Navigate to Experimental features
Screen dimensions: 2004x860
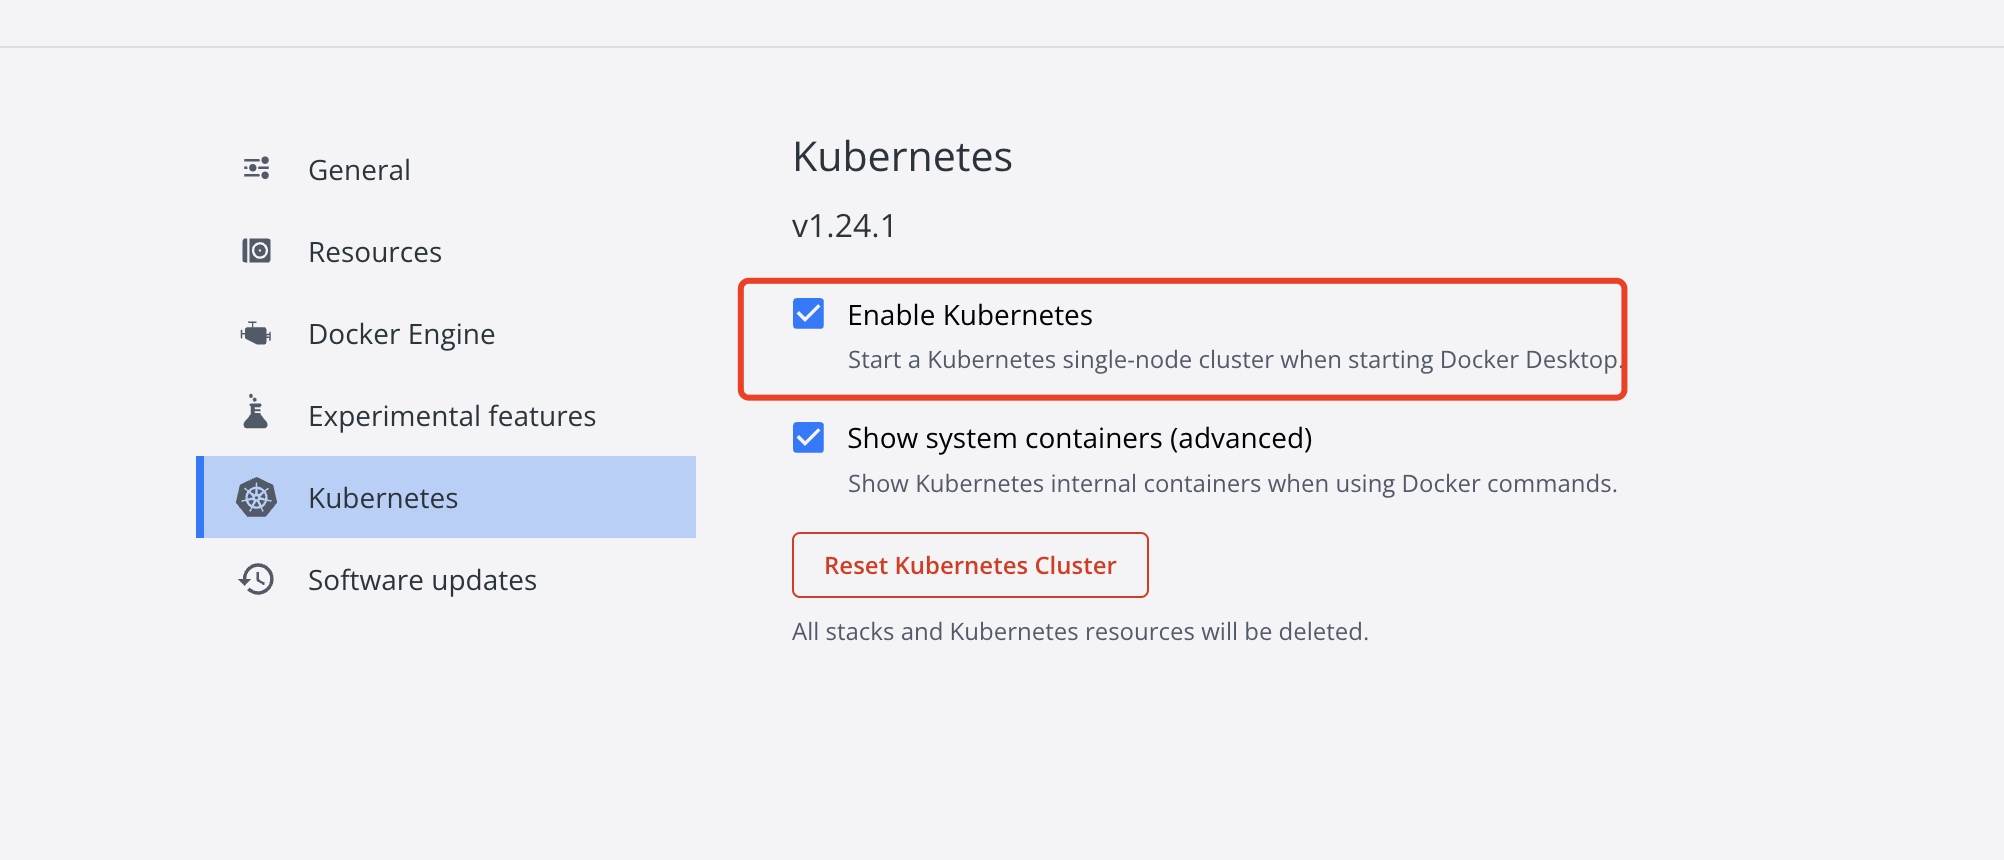click(x=451, y=415)
